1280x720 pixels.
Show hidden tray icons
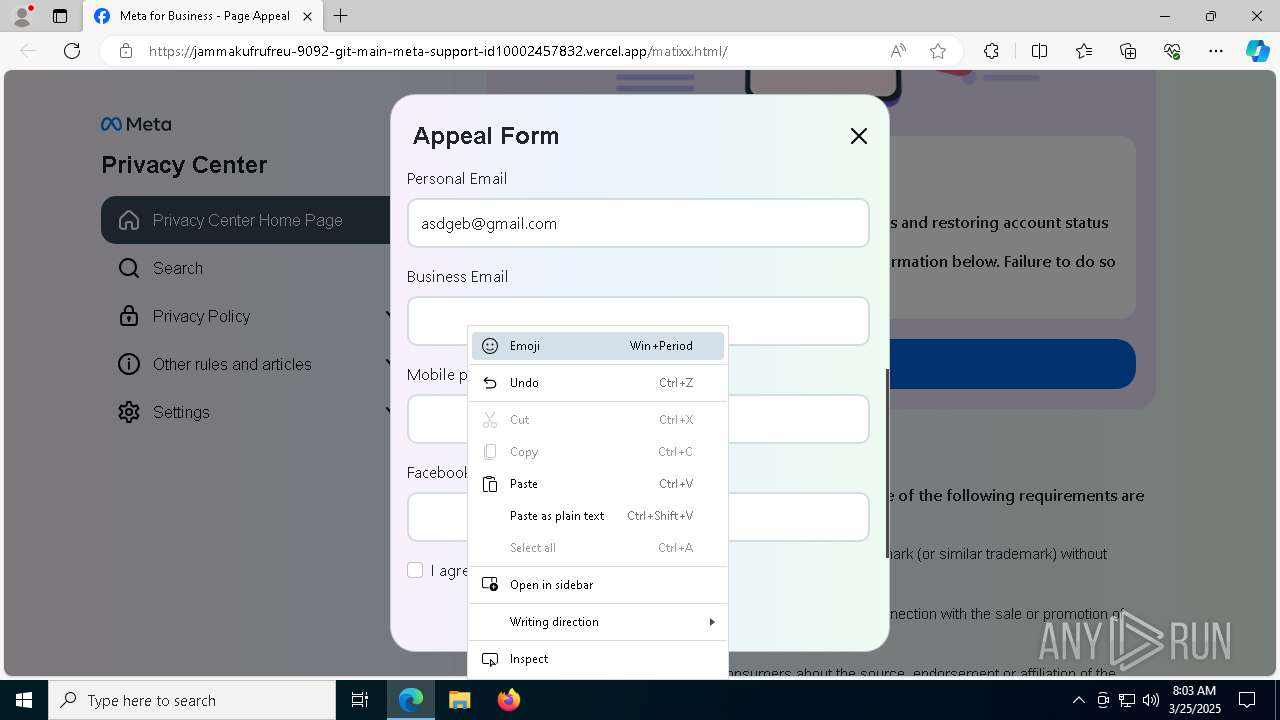coord(1079,700)
